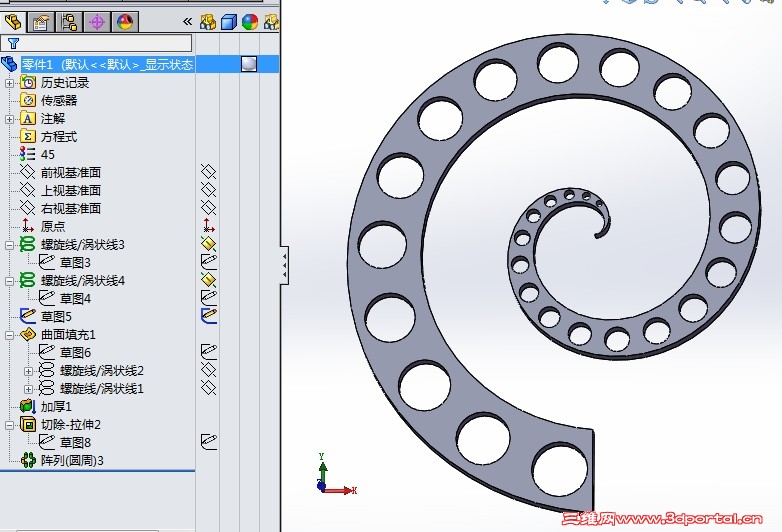Collapse the display pane with double chevron
This screenshot has width=782, height=532.
point(187,21)
